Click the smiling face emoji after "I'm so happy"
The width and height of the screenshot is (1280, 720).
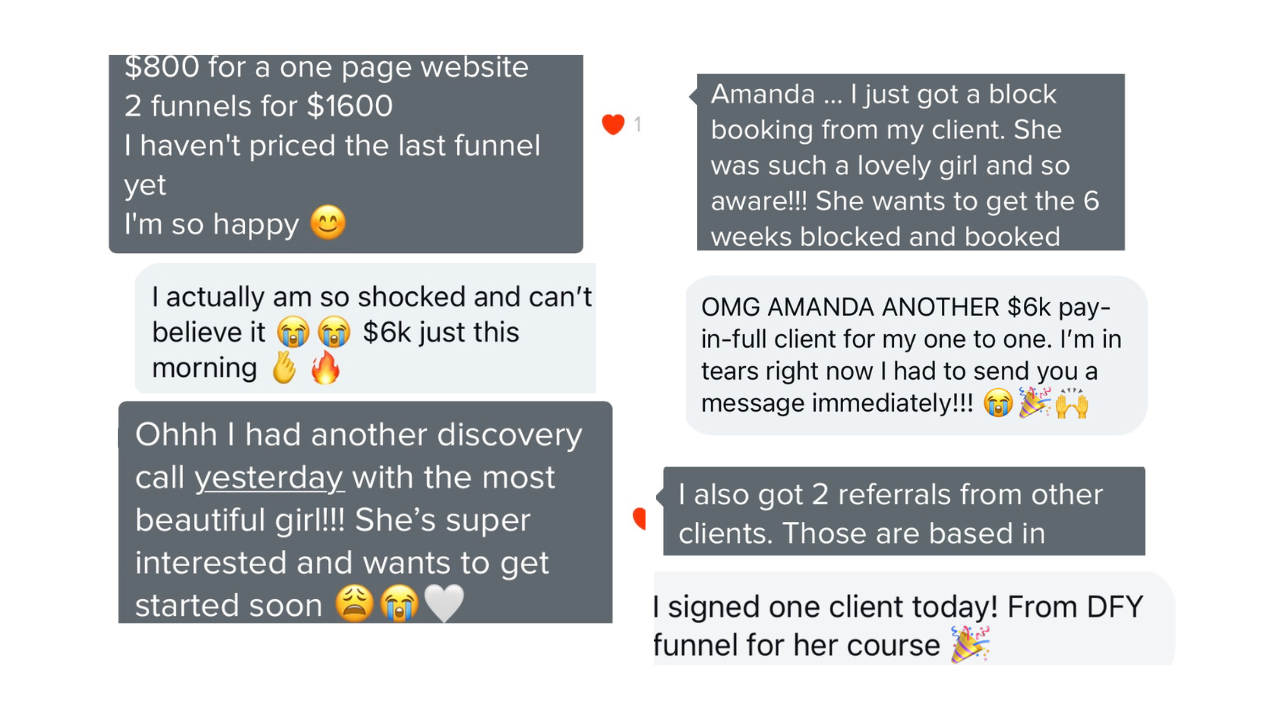point(328,222)
